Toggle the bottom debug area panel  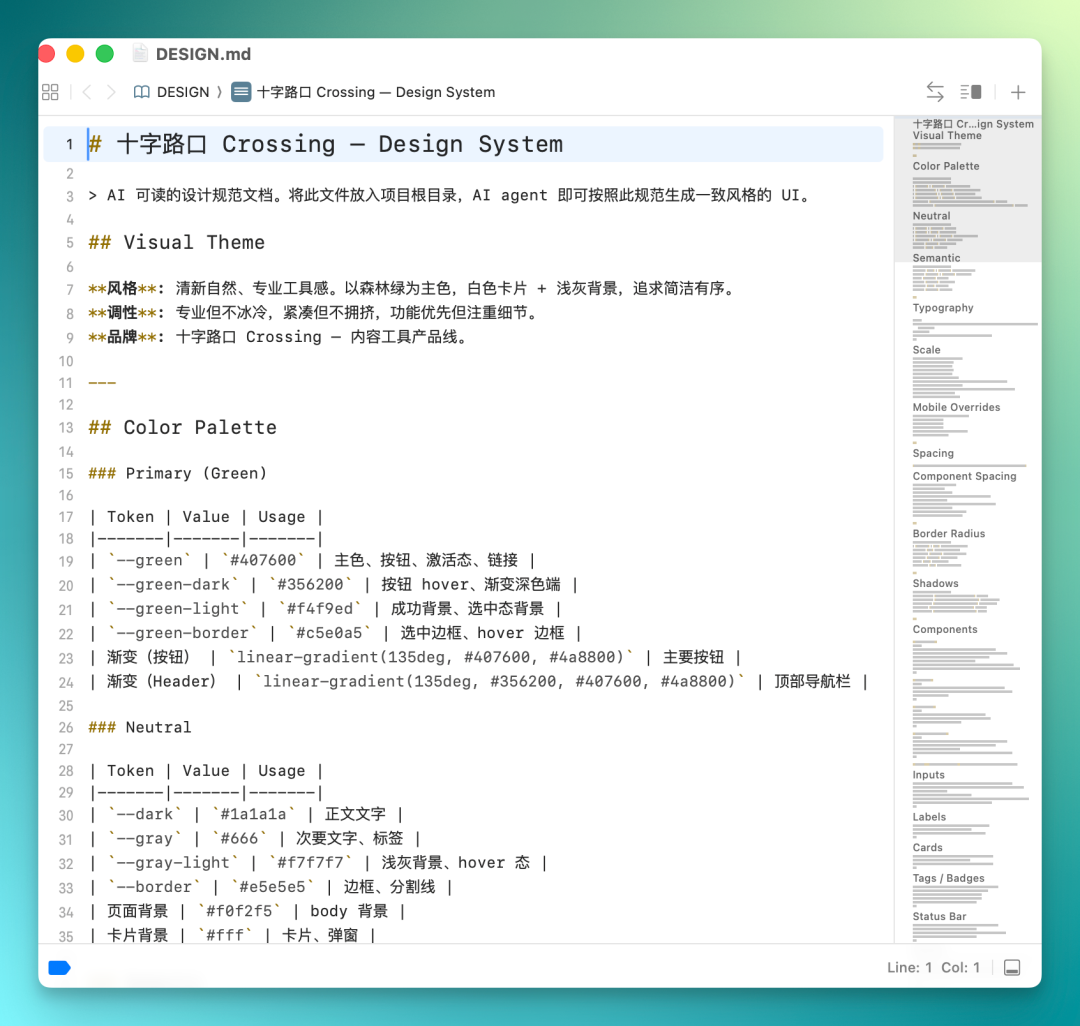pos(1012,967)
